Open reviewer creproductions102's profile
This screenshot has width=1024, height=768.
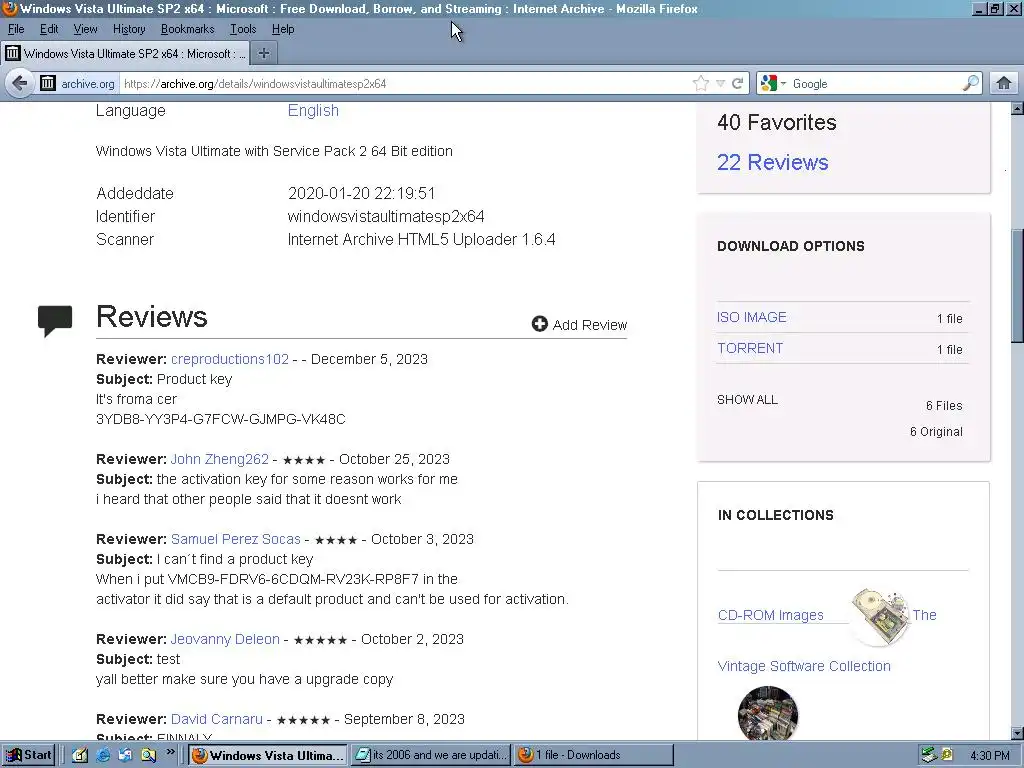tap(230, 359)
